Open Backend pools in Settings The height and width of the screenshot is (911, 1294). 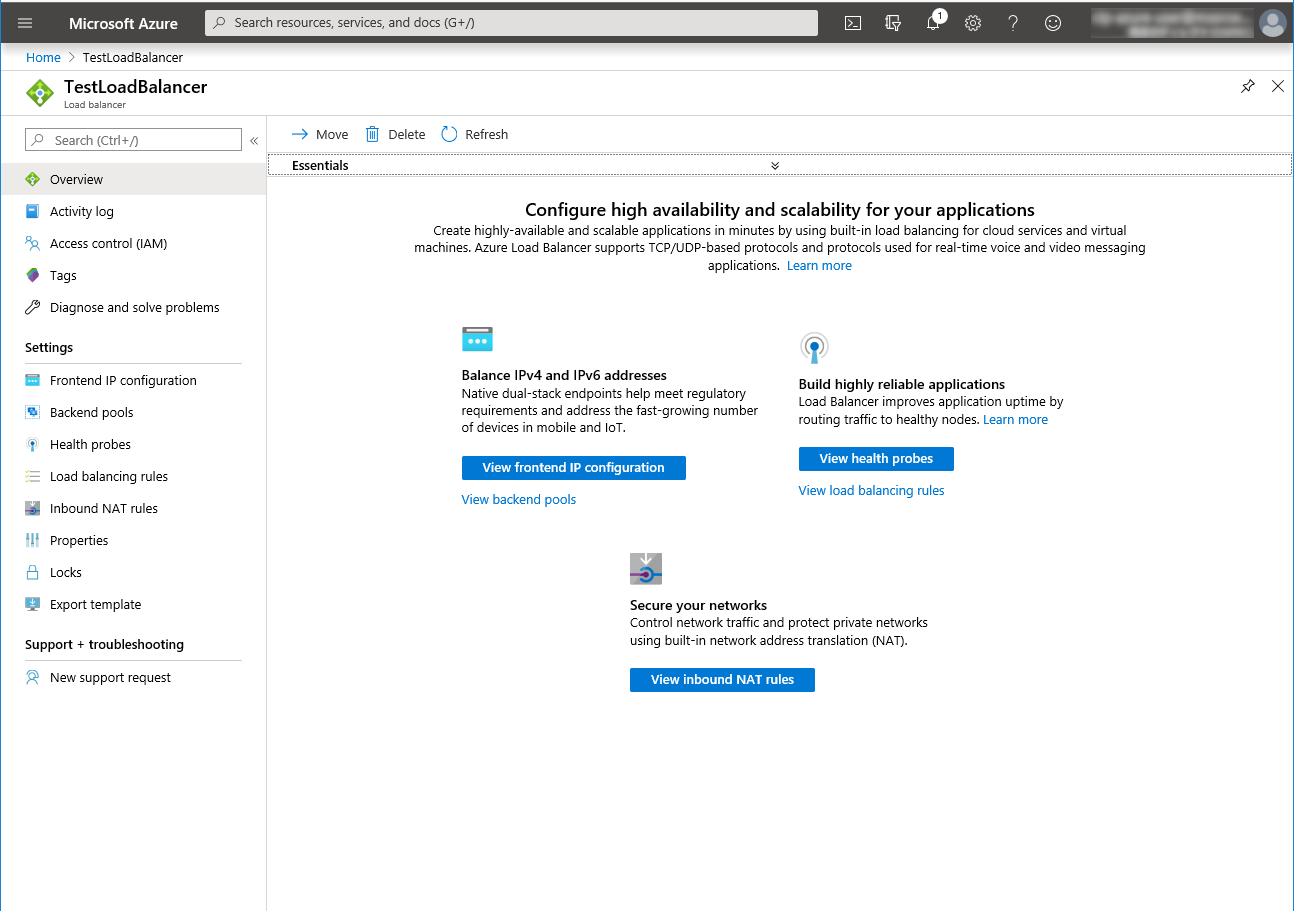tap(91, 412)
